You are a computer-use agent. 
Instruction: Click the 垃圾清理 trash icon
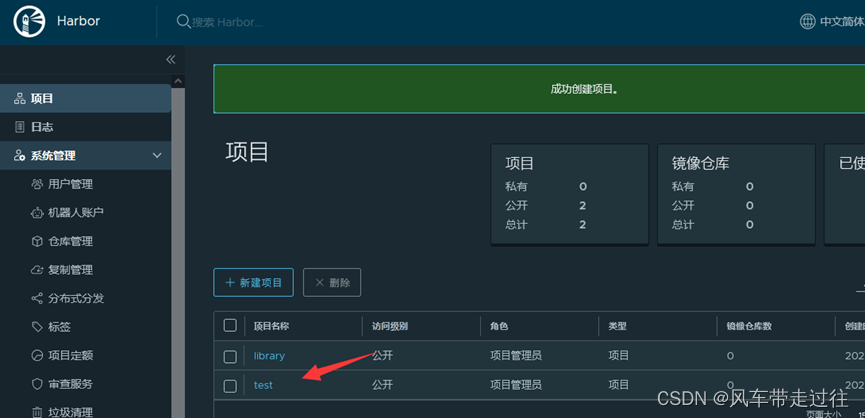[37, 412]
